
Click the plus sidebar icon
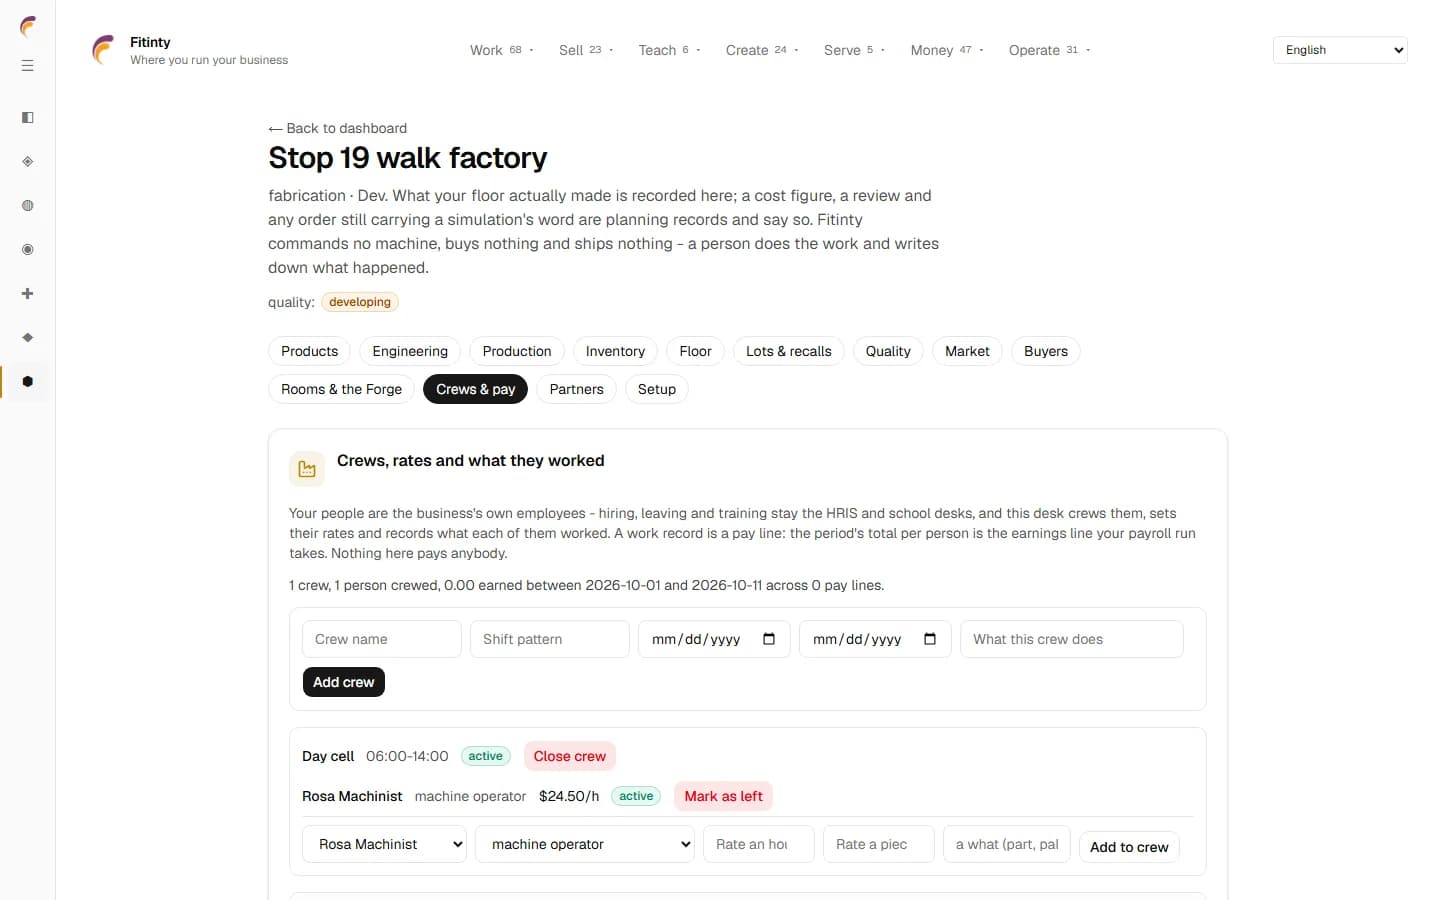click(x=28, y=294)
